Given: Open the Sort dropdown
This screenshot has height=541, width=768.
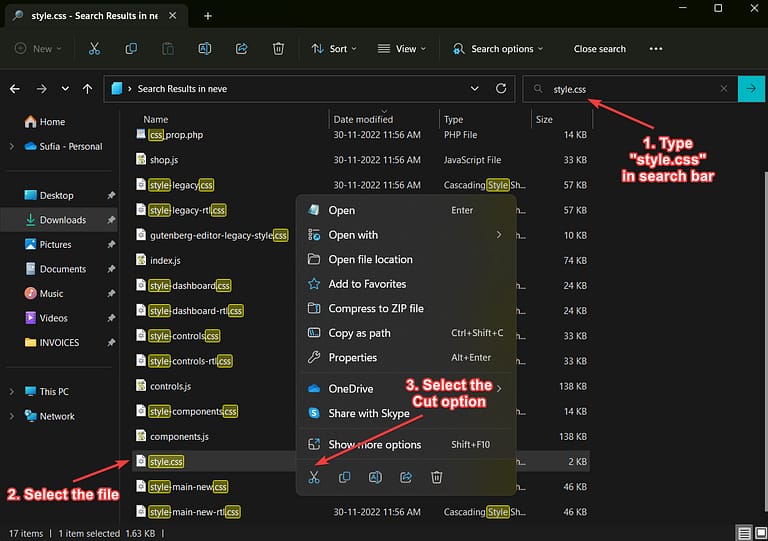Looking at the screenshot, I should pos(329,49).
